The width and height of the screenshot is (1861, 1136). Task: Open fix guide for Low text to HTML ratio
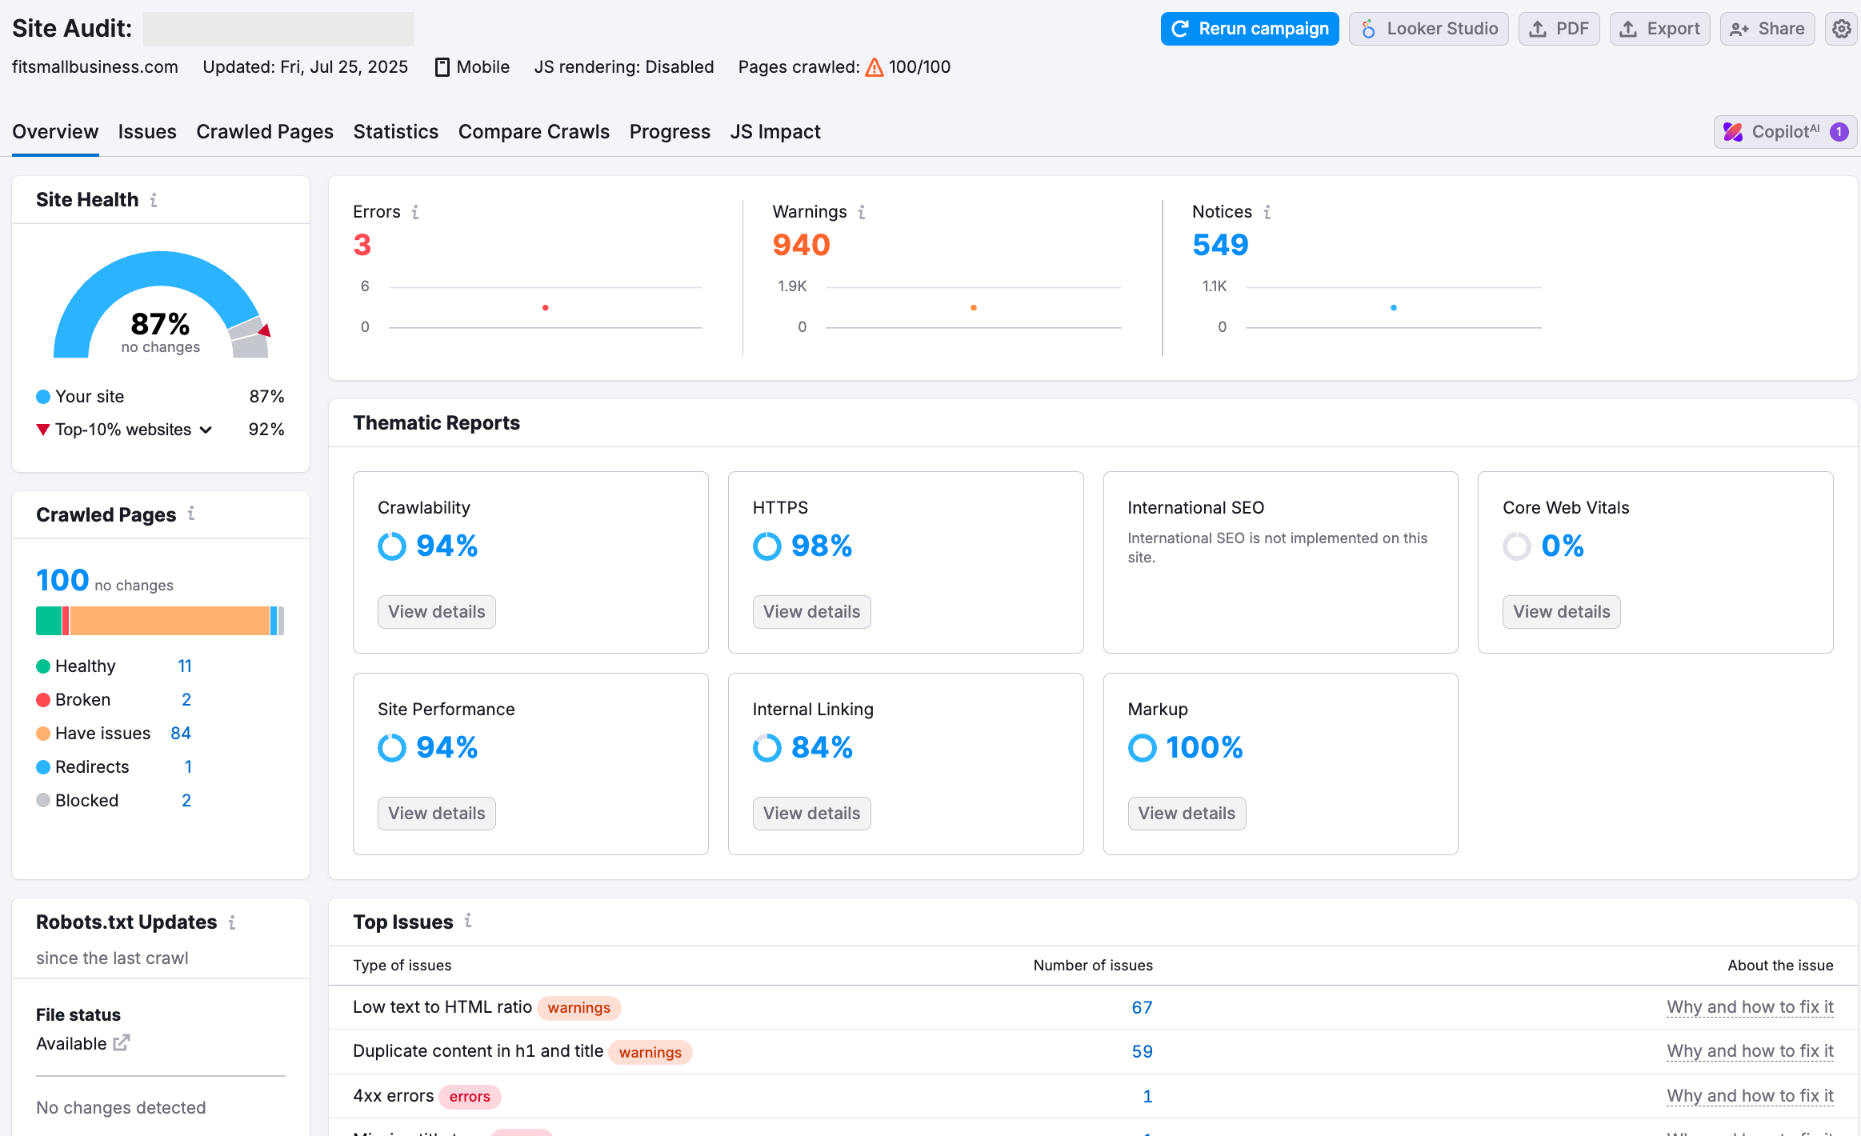pyautogui.click(x=1750, y=1008)
